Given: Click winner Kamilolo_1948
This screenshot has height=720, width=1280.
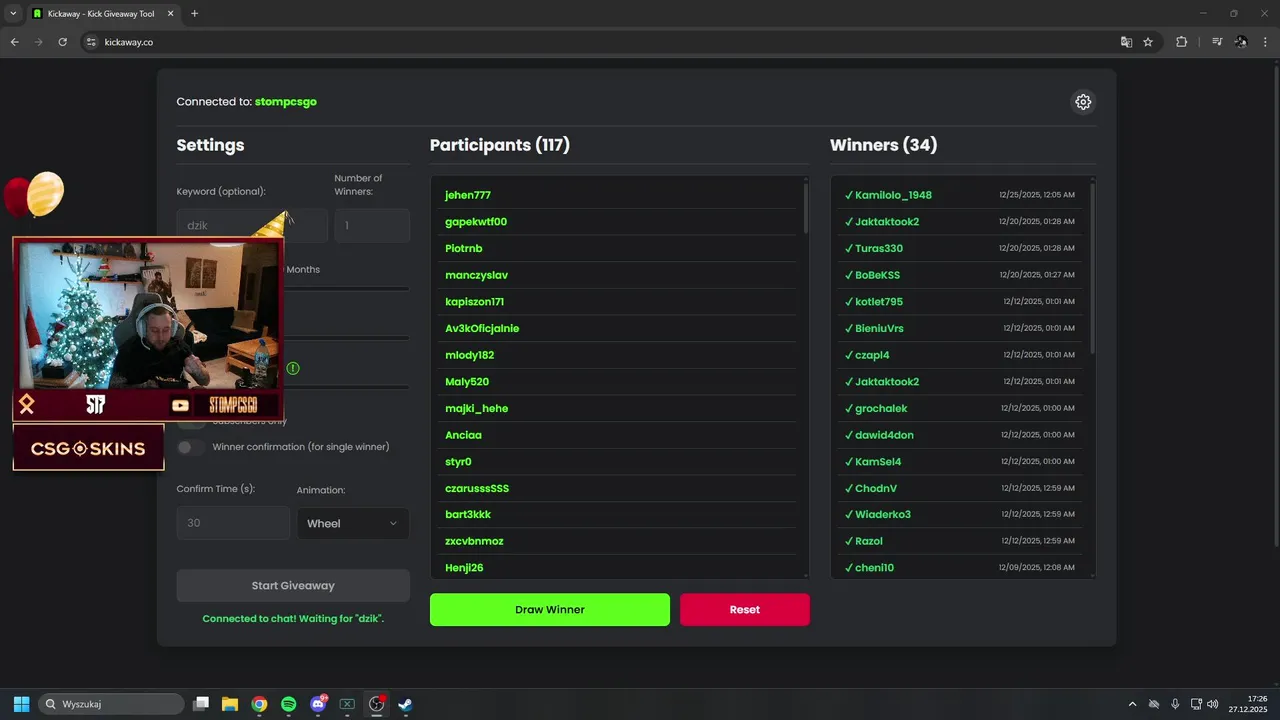Looking at the screenshot, I should tap(893, 195).
